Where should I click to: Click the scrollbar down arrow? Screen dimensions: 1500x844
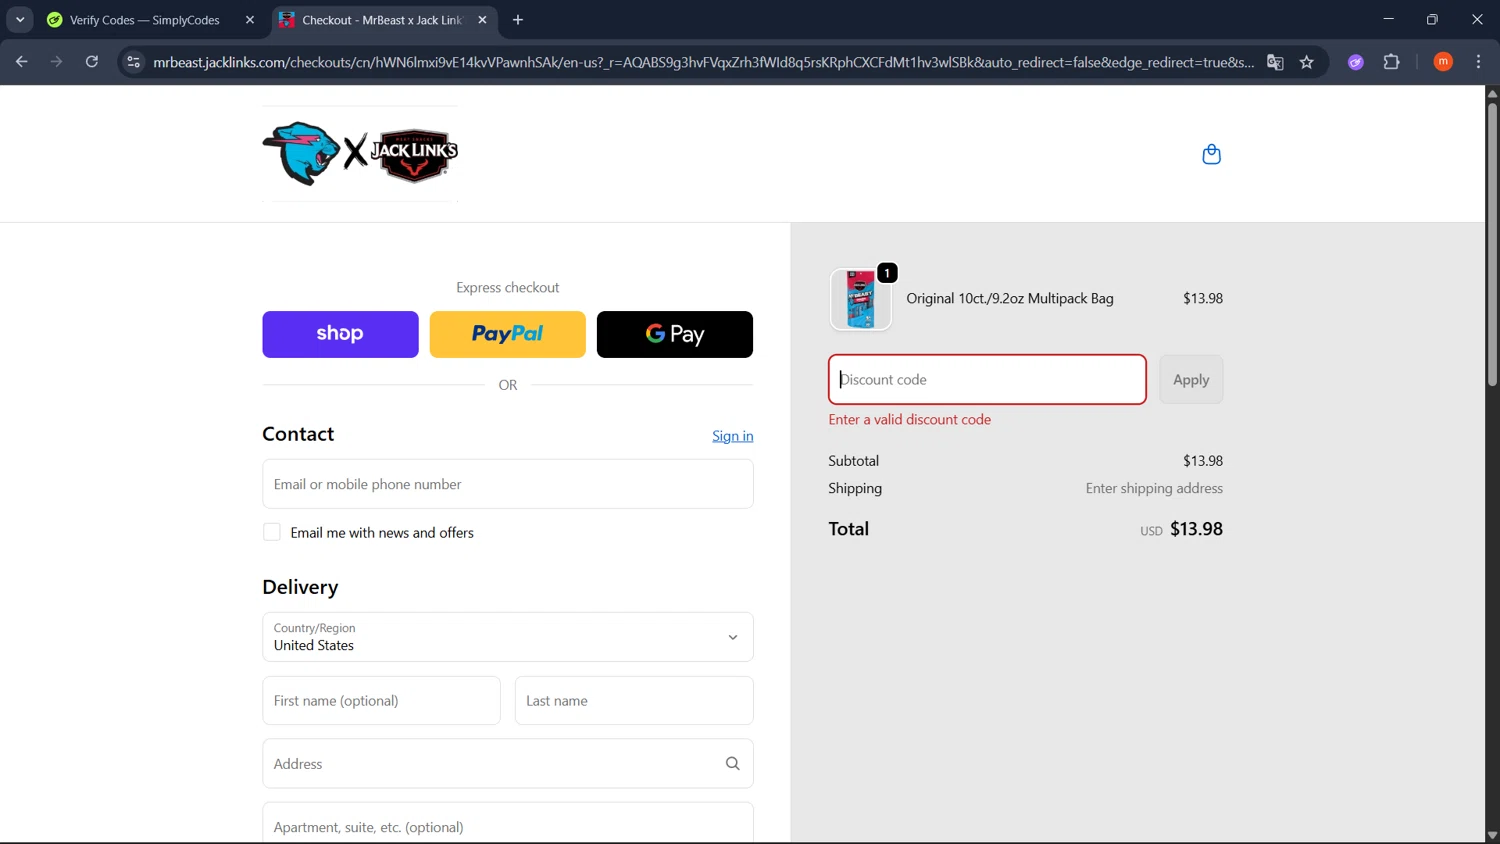point(1492,836)
